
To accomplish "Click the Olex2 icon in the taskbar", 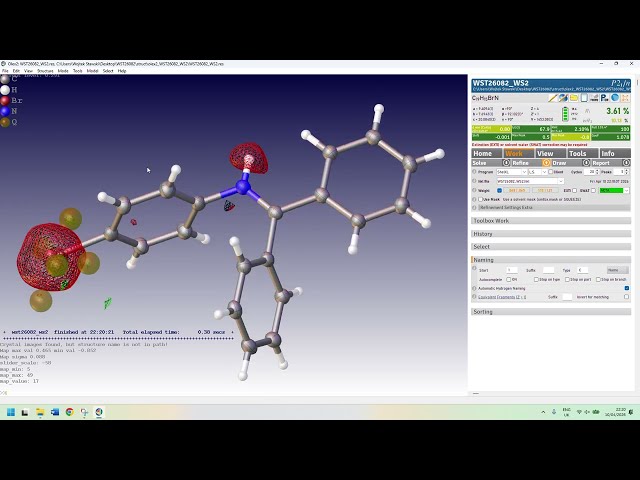I will 99,412.
